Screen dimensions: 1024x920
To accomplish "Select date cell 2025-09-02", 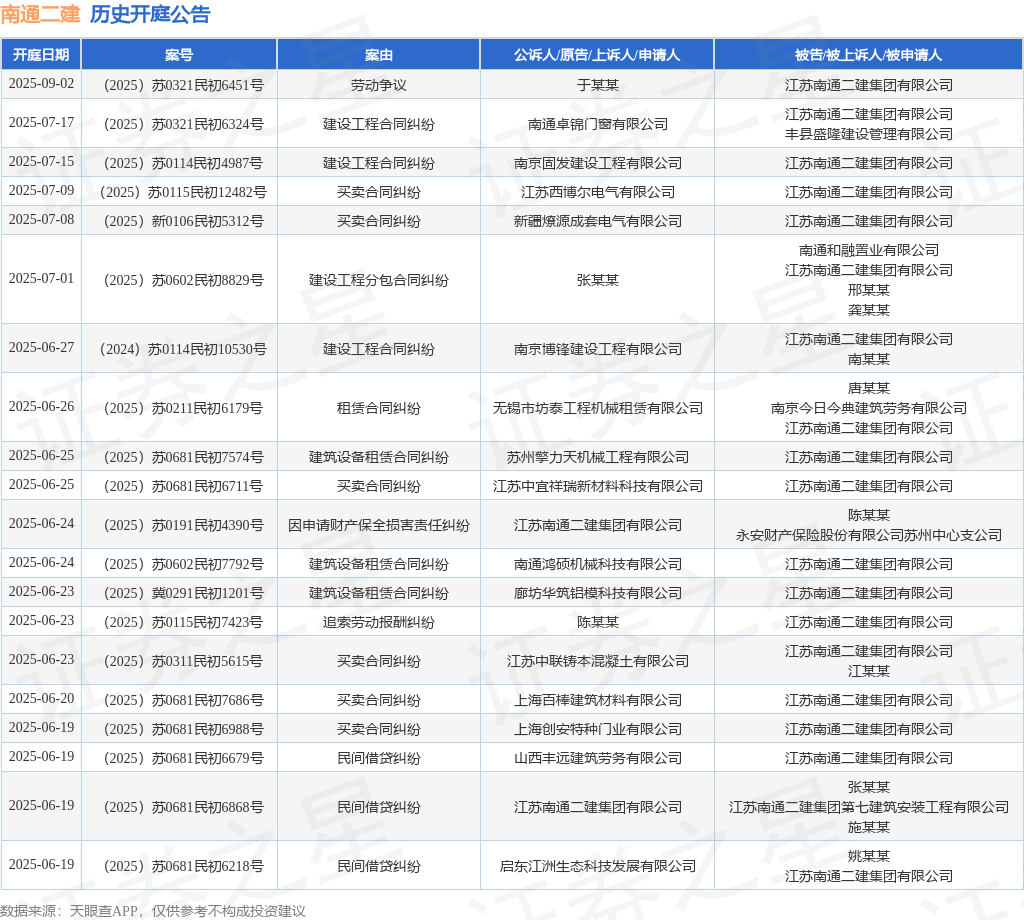I will click(x=41, y=84).
